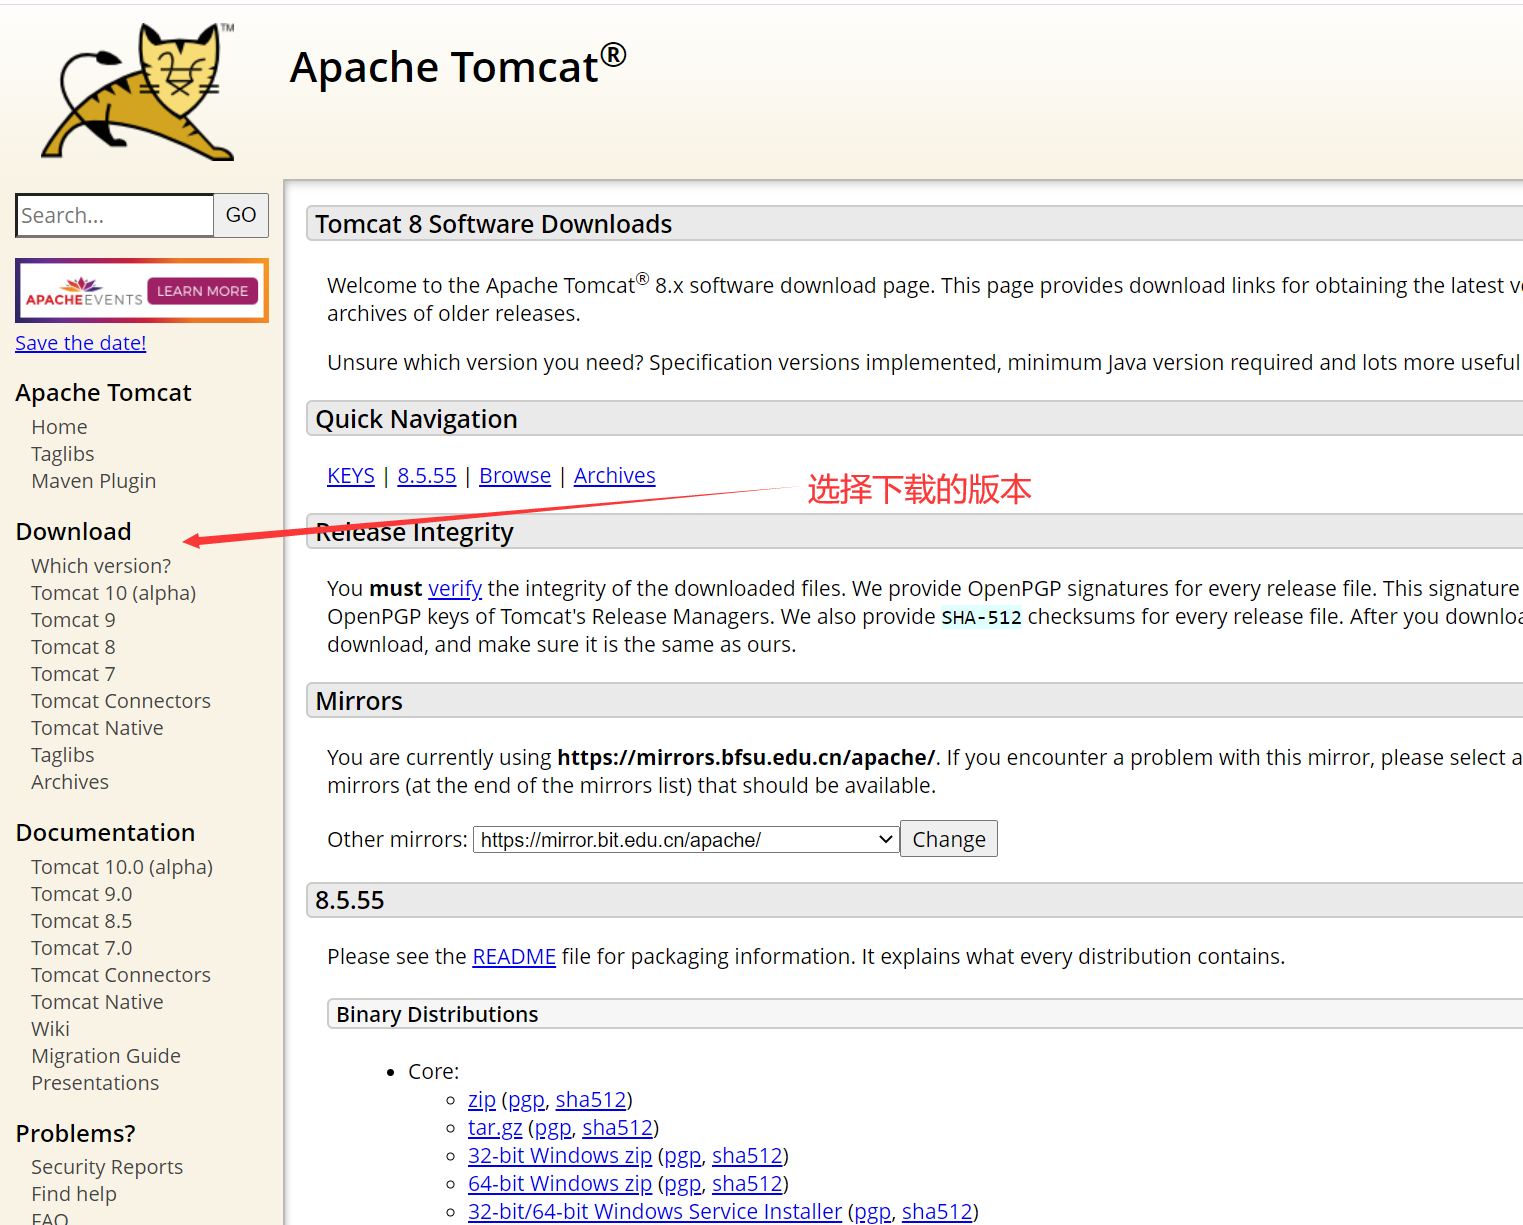Open pgp for 64-bit Windows zip

[683, 1184]
